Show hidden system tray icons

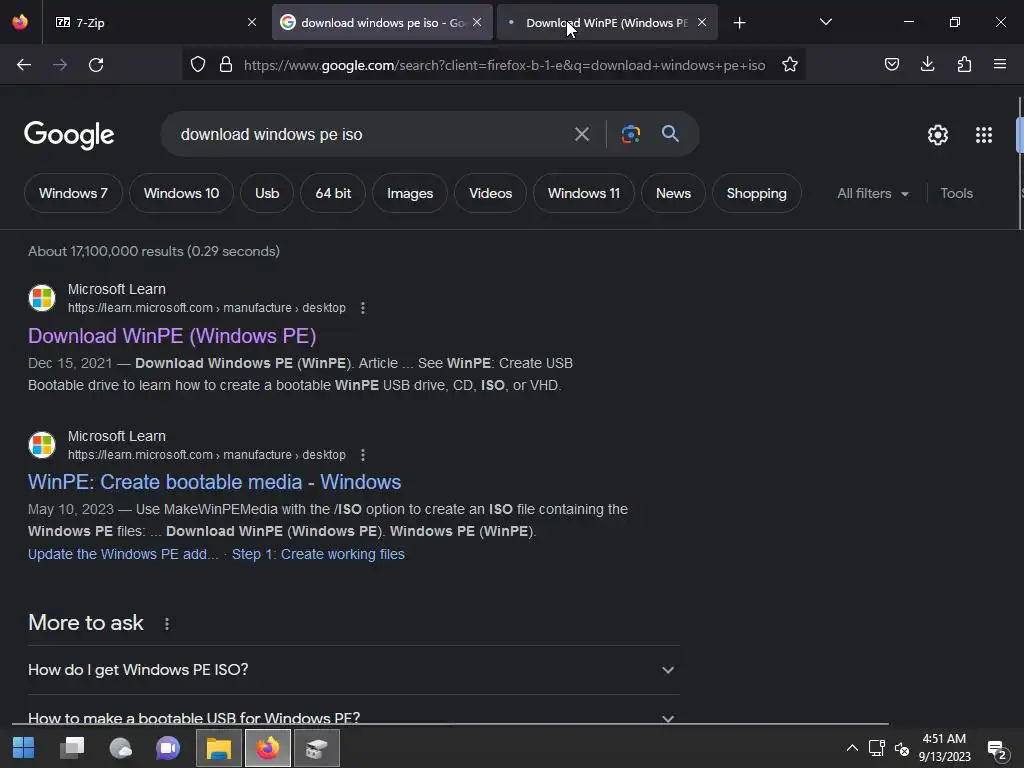[852, 748]
